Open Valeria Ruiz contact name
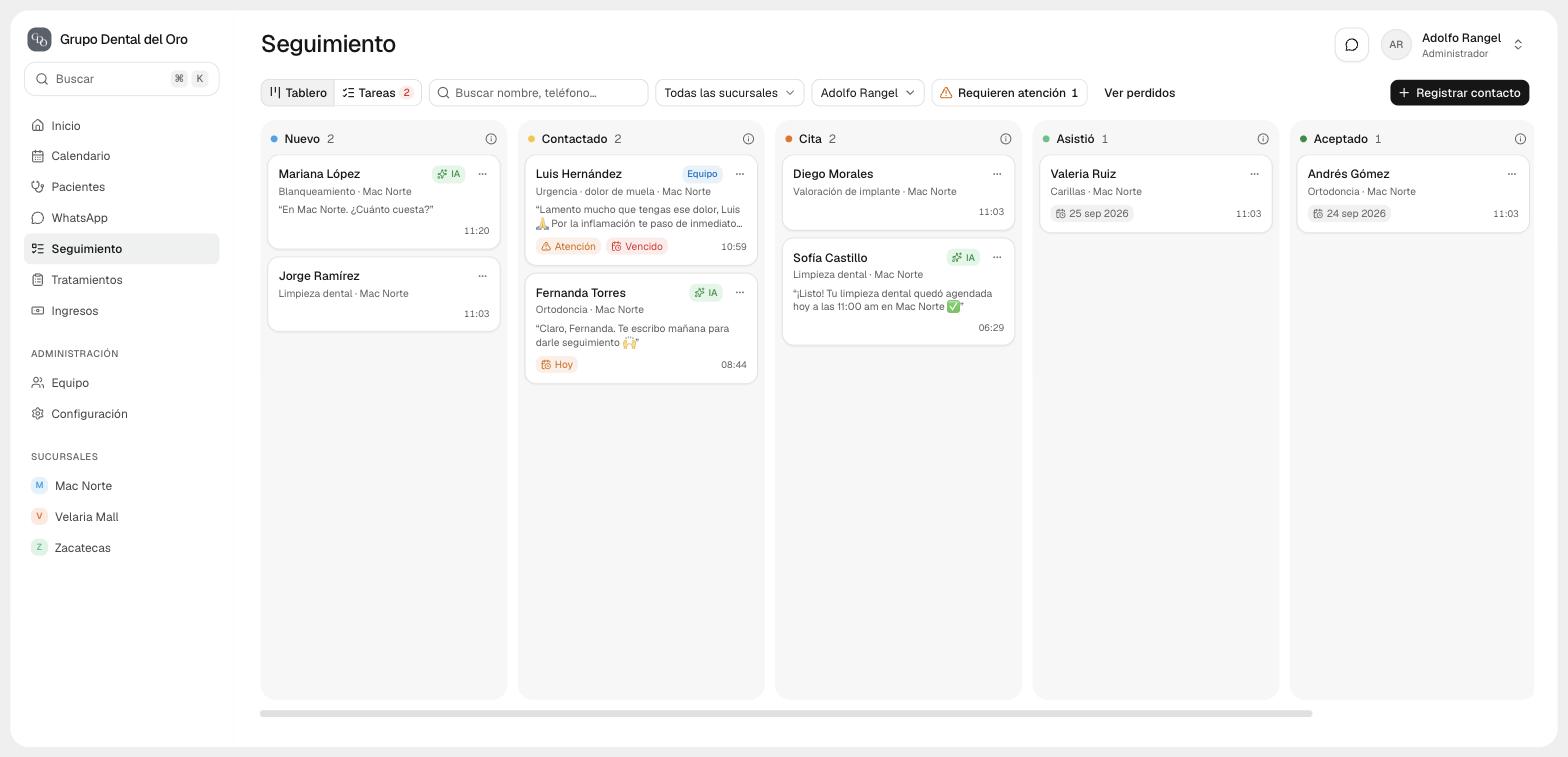The width and height of the screenshot is (1568, 757). tap(1083, 174)
